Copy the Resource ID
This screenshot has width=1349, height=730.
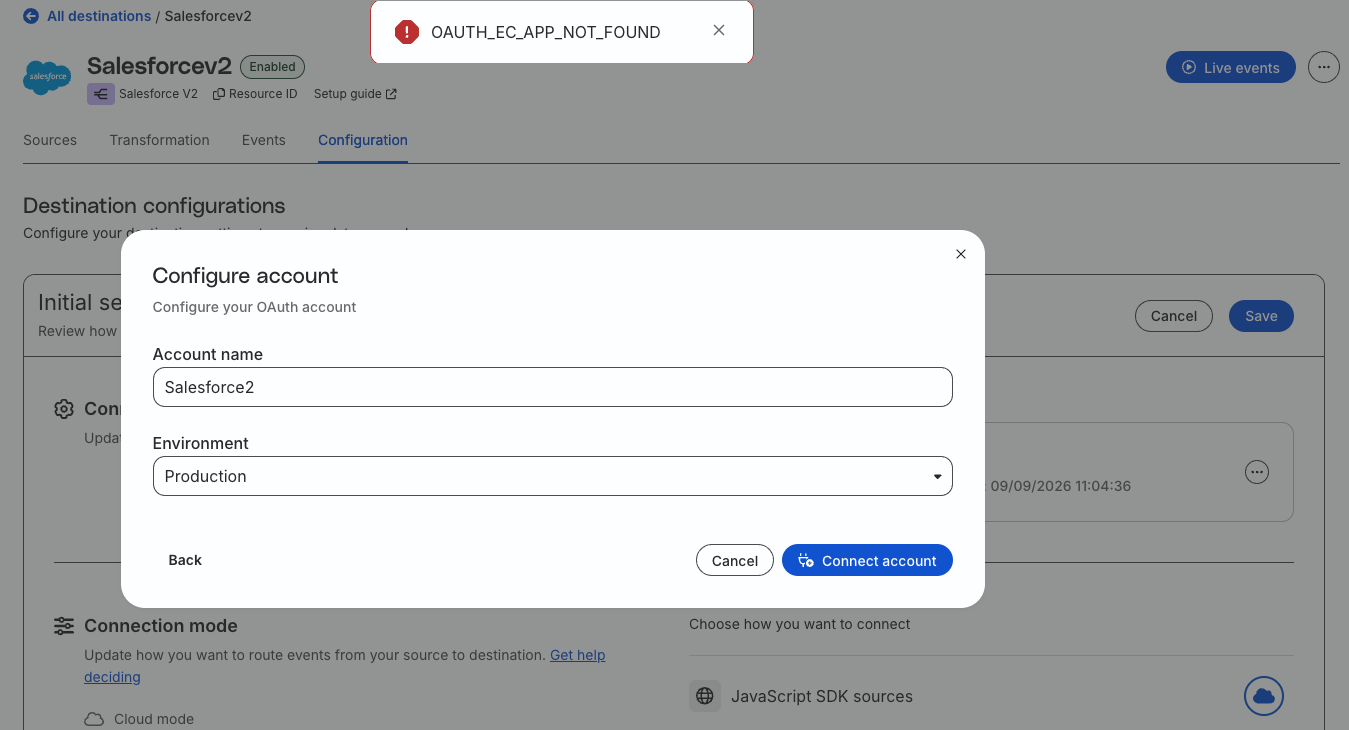255,94
